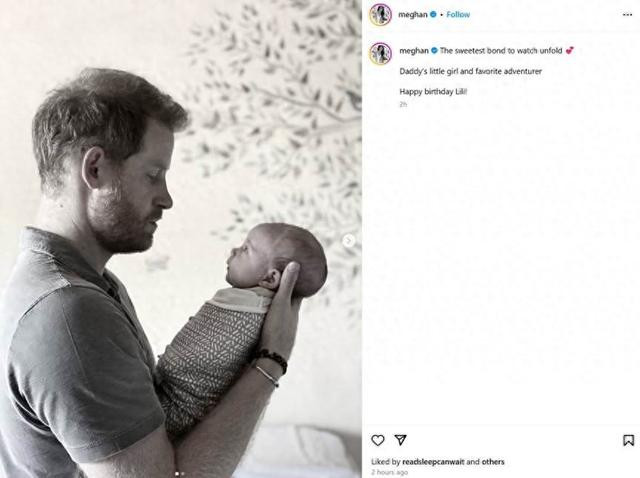Select the first carousel indicator dot

click(177, 474)
